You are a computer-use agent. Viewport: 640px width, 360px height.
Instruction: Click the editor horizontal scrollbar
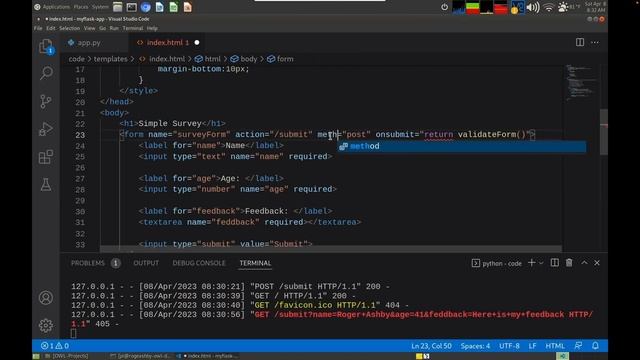click(x=331, y=249)
